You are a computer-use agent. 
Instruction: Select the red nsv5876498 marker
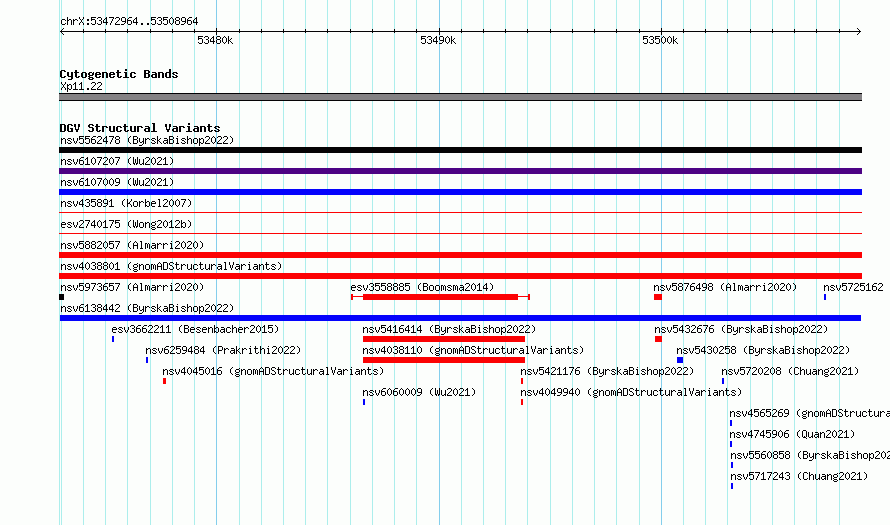[x=658, y=297]
